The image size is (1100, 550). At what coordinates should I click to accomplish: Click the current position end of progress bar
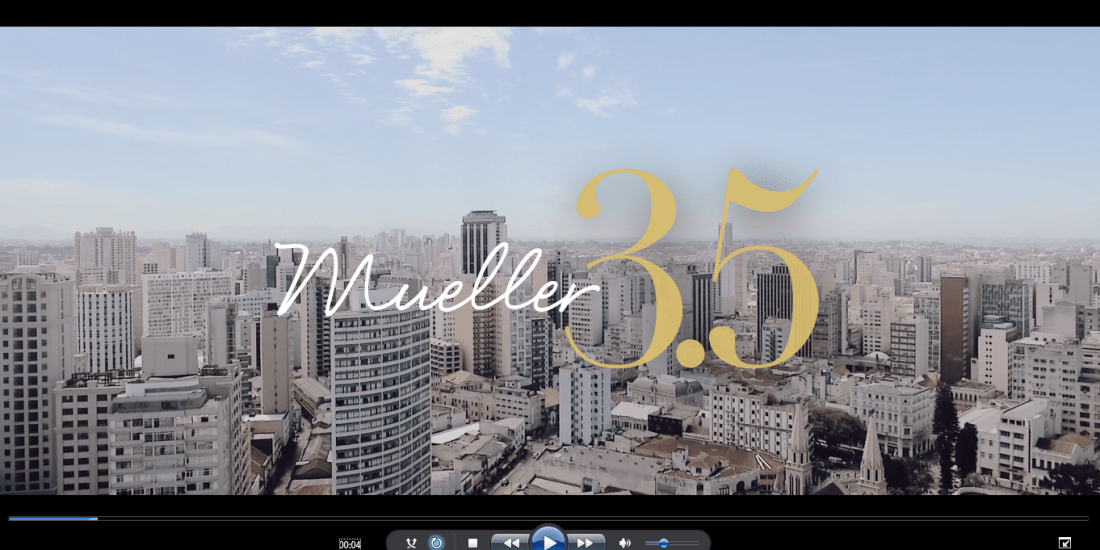pyautogui.click(x=97, y=519)
